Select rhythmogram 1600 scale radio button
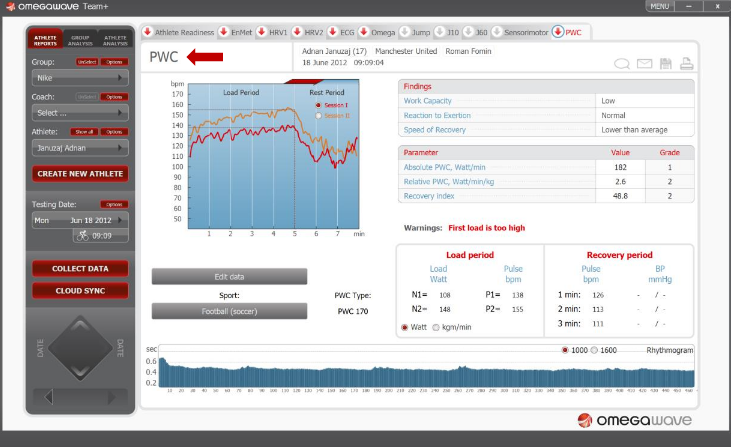Screen dimensions: 731x447 pos(594,350)
